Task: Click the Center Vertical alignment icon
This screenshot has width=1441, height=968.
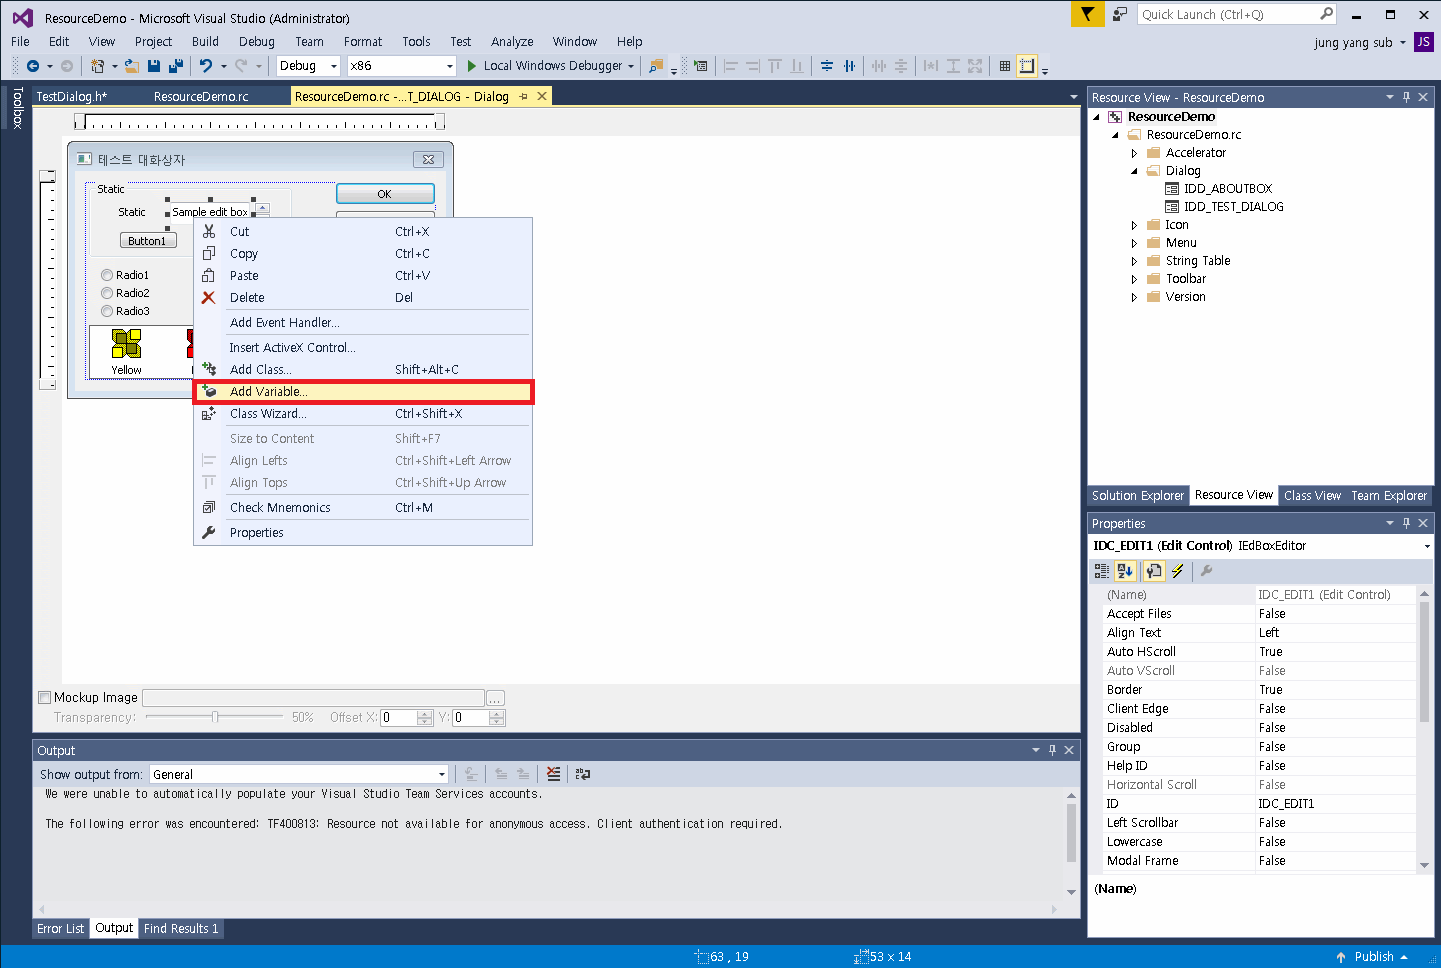Action: (x=827, y=66)
